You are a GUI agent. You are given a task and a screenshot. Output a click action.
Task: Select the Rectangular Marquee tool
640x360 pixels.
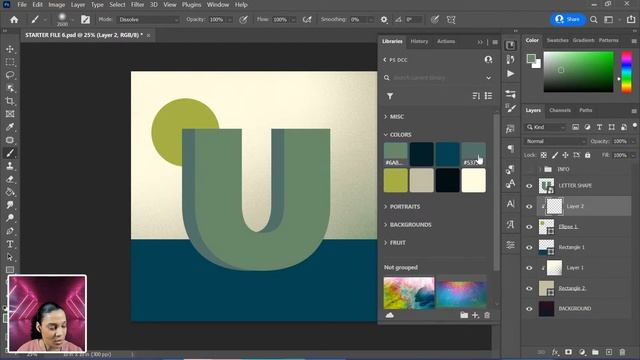(10, 62)
